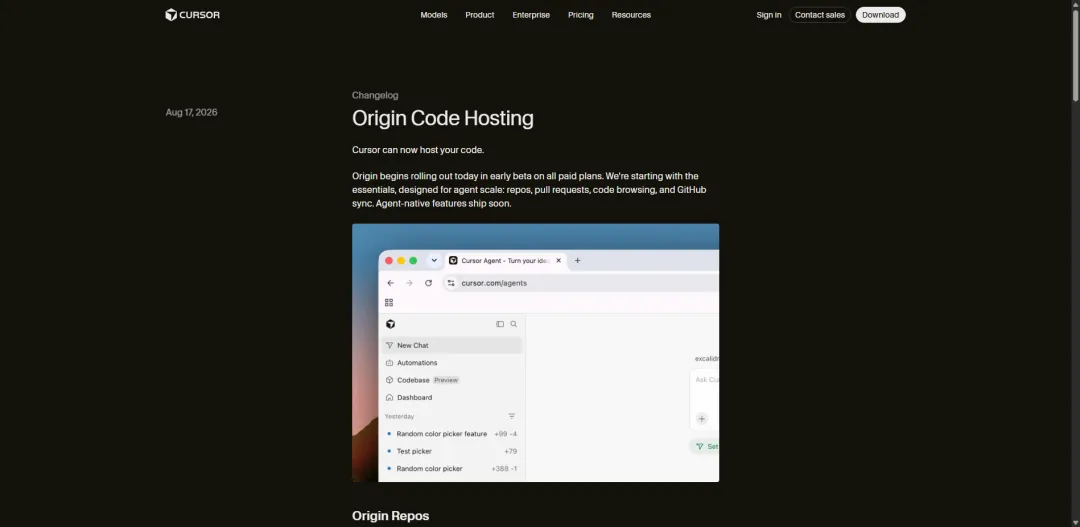Click the browser forward arrow

(x=409, y=283)
